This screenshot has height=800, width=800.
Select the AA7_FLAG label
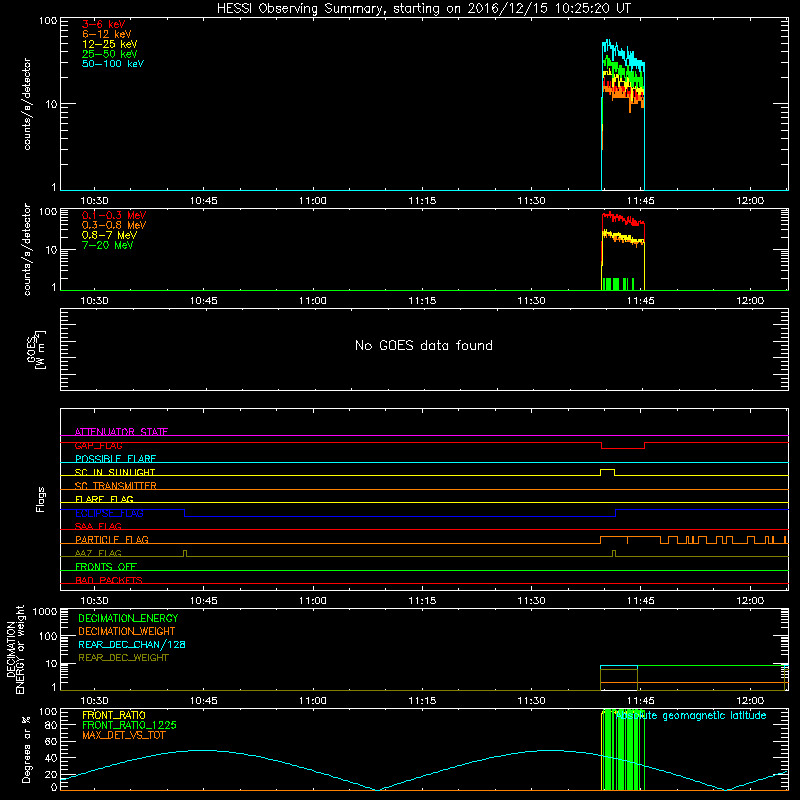(x=98, y=553)
